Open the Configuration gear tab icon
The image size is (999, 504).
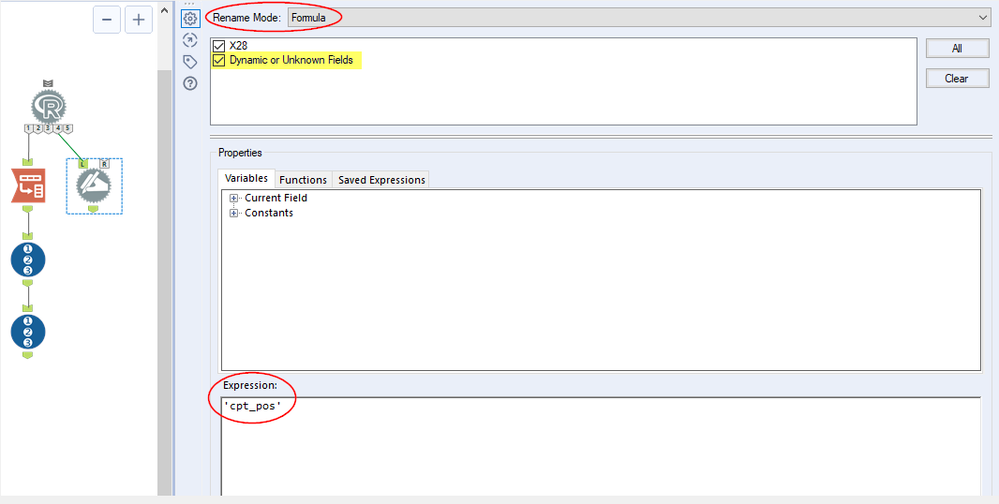click(189, 18)
